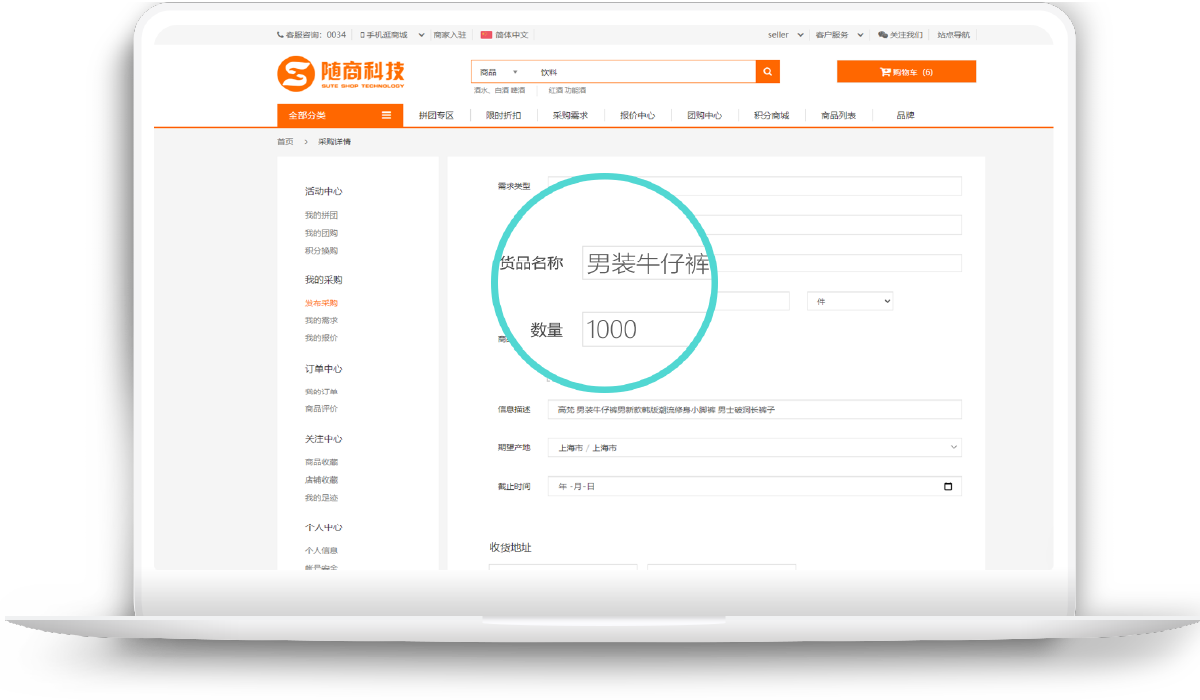The height and width of the screenshot is (700, 1200).
Task: Click the phone icon beside 客服咨询
Action: pos(280,35)
